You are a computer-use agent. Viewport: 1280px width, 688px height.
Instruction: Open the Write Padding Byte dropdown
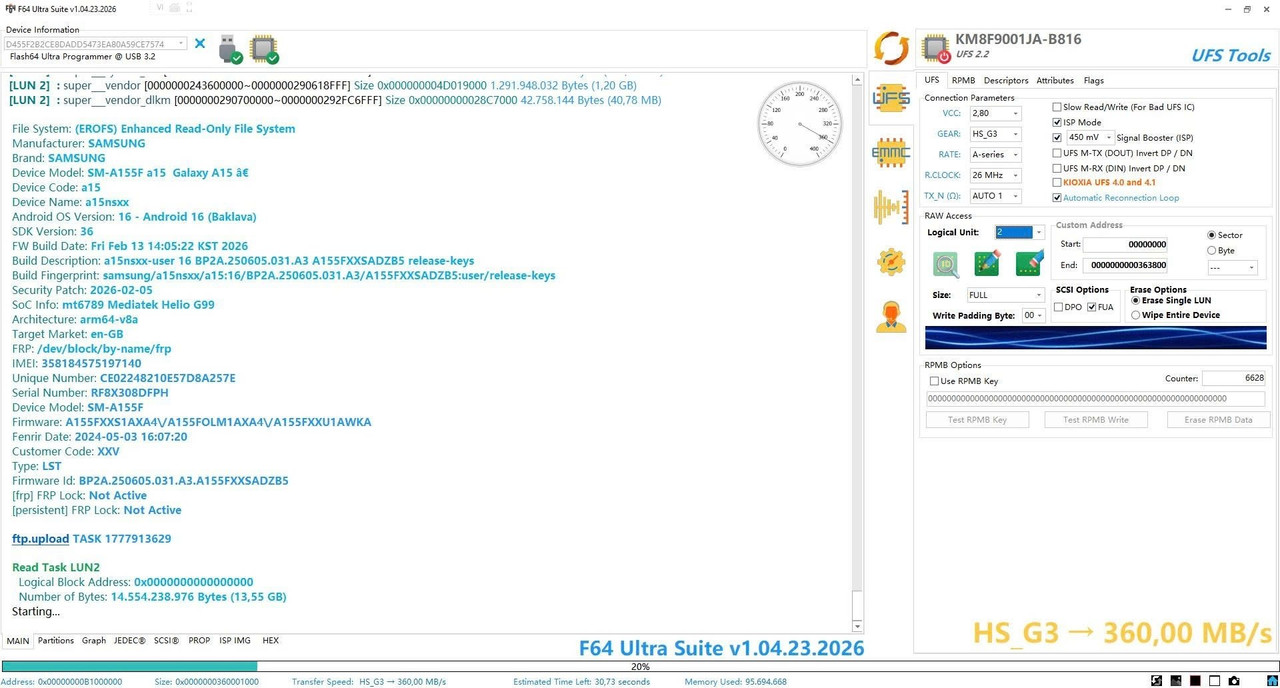click(x=1033, y=315)
